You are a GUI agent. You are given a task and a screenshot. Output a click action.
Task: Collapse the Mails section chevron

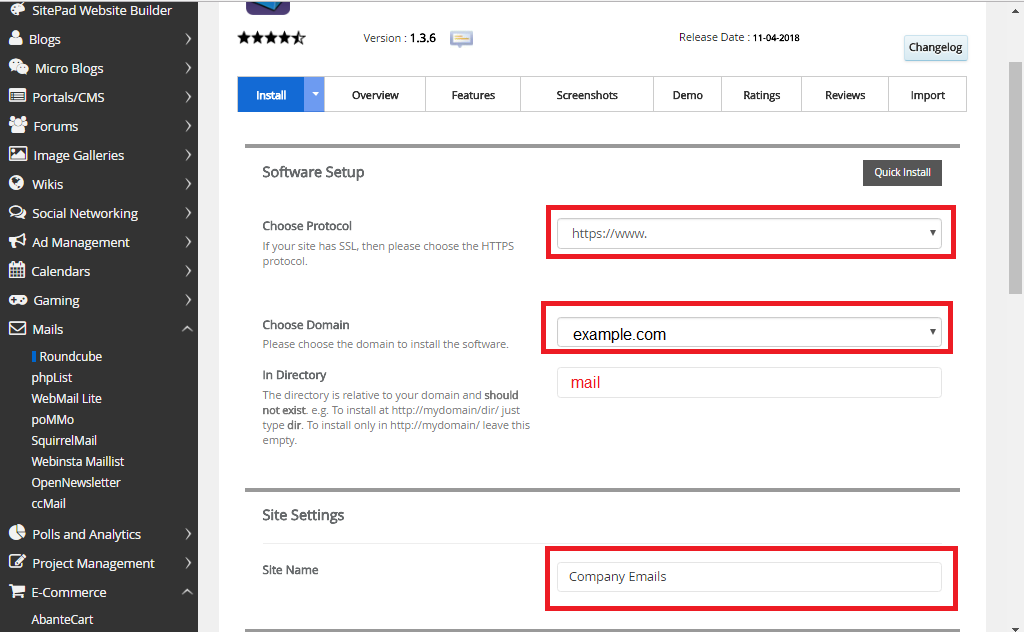(x=186, y=328)
